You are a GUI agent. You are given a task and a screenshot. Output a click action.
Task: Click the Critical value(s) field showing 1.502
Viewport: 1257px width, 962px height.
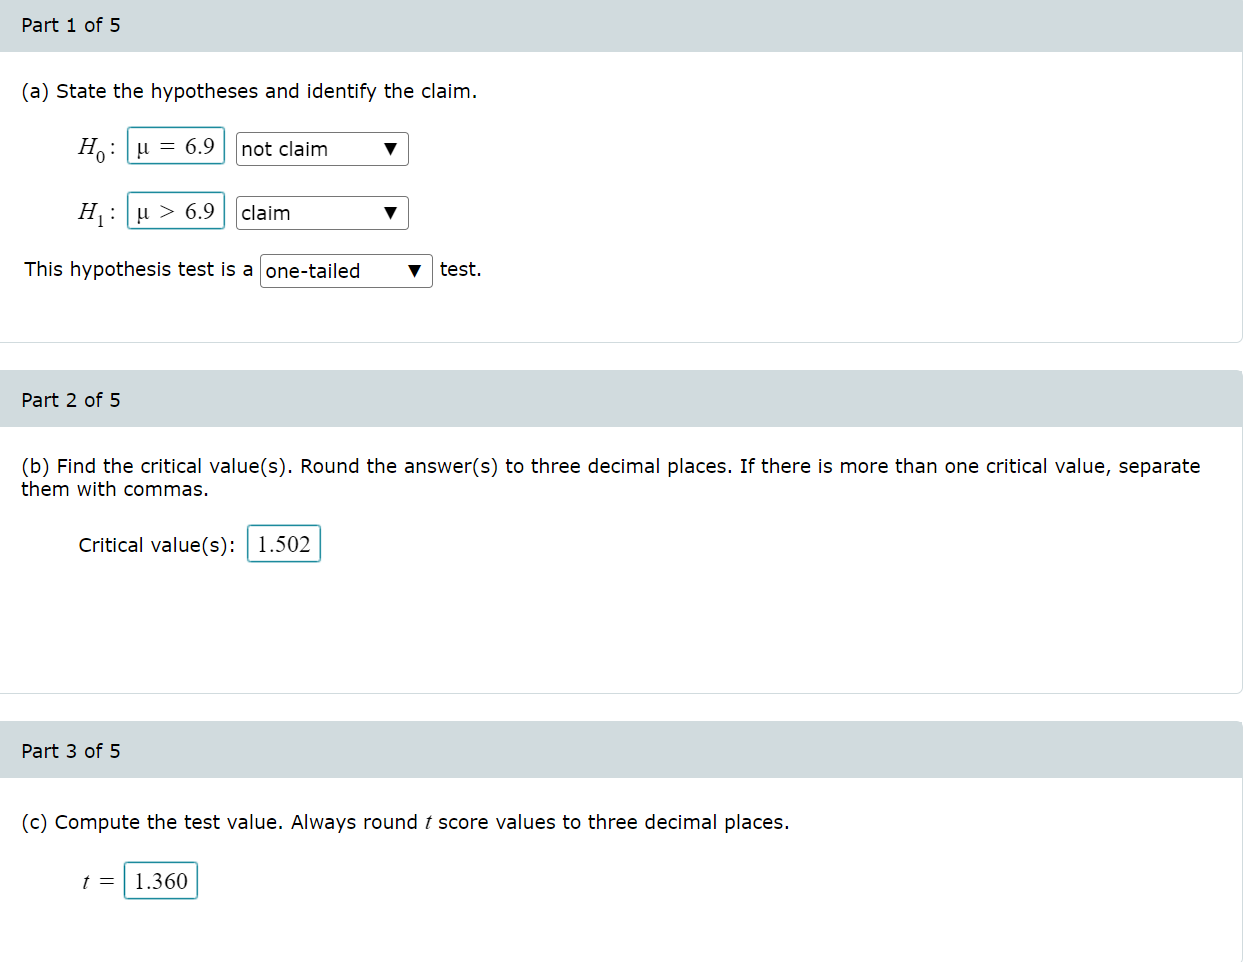tap(283, 544)
